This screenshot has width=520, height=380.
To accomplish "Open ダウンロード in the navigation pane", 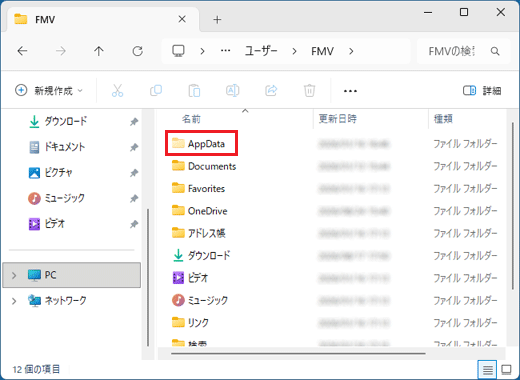I will (x=66, y=121).
